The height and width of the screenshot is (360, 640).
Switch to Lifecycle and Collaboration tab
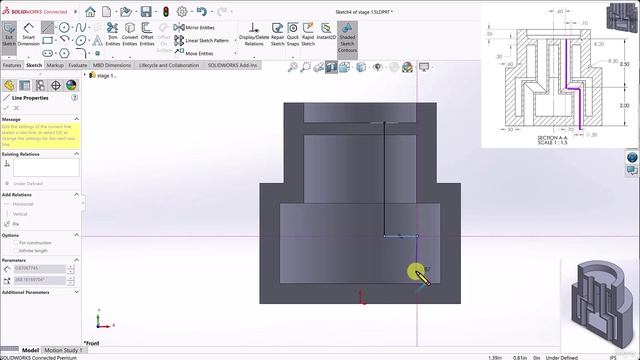coord(169,65)
